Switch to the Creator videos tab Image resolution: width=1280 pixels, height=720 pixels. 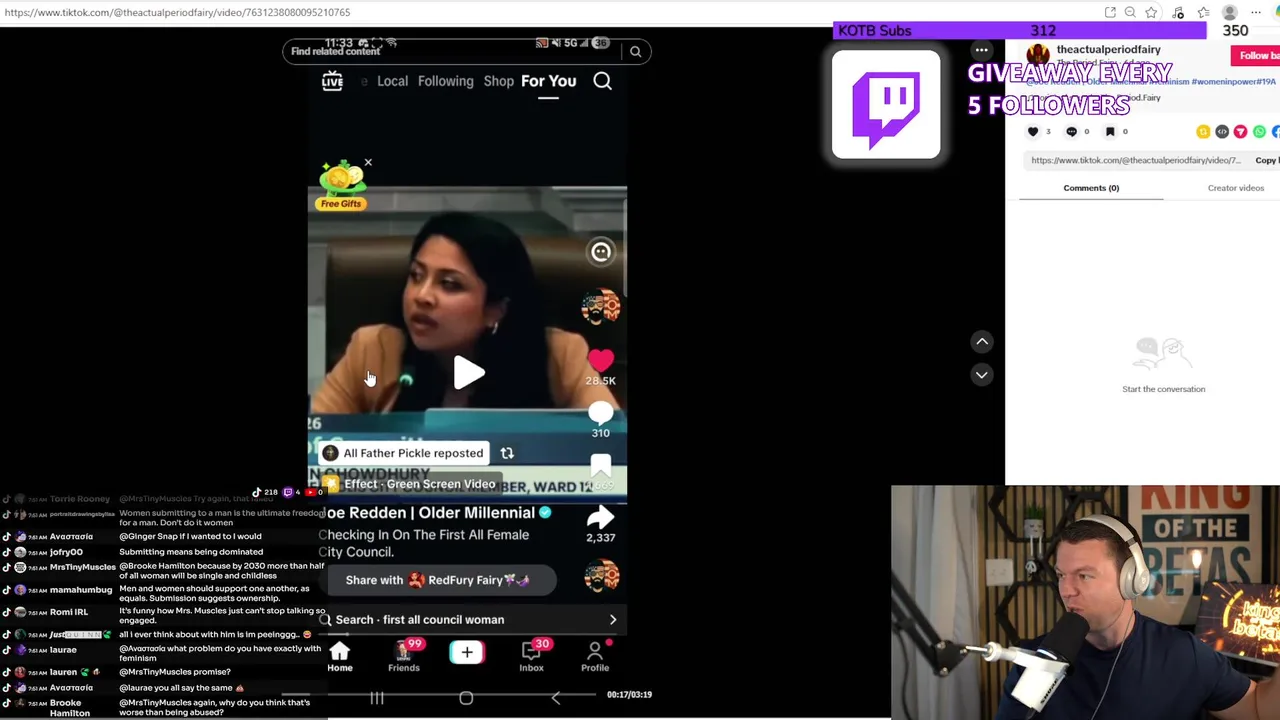coord(1236,188)
